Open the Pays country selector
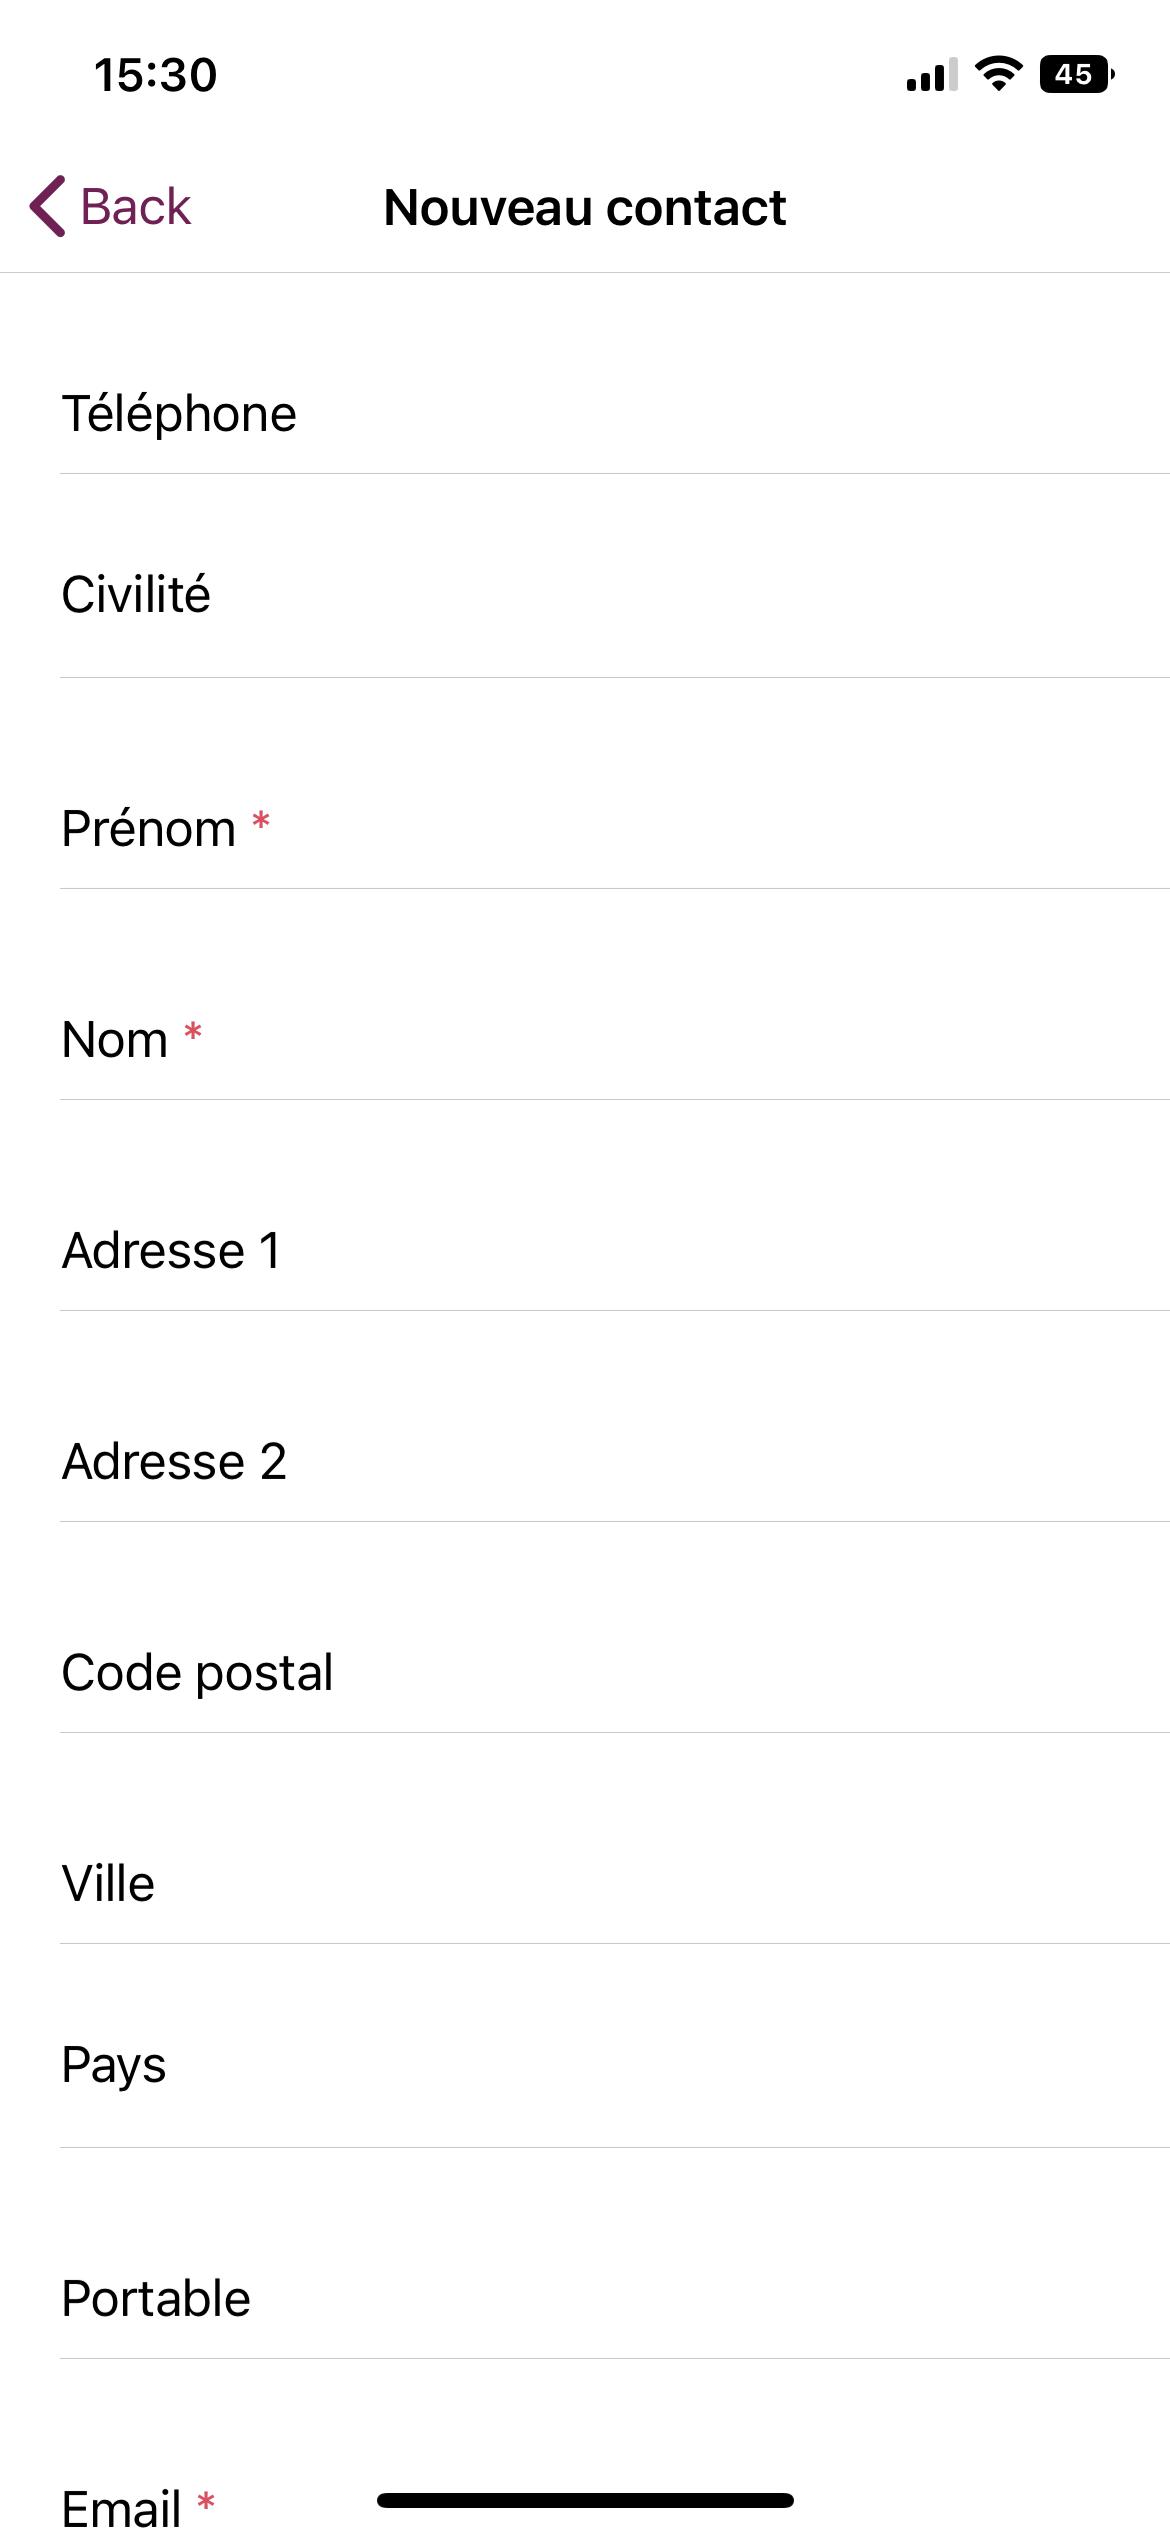 tap(615, 2064)
